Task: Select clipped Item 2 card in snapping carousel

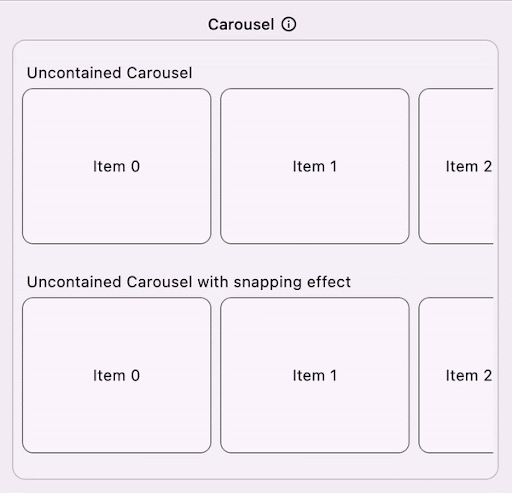Action: [456, 375]
